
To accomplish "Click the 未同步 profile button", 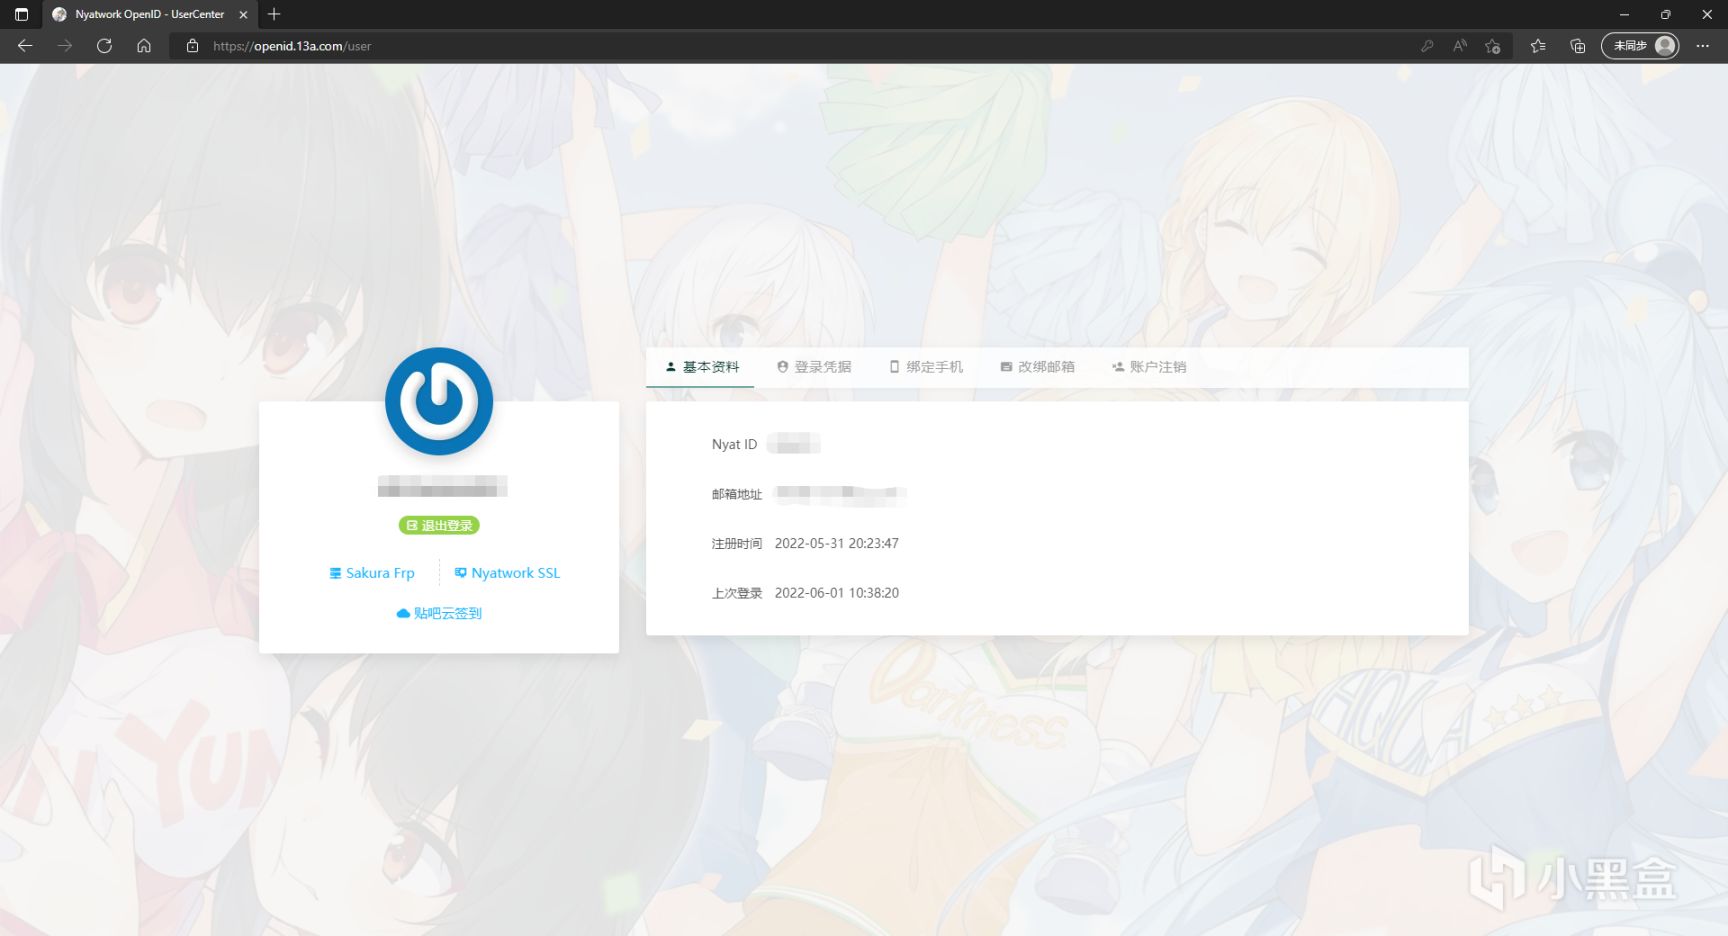I will 1640,46.
